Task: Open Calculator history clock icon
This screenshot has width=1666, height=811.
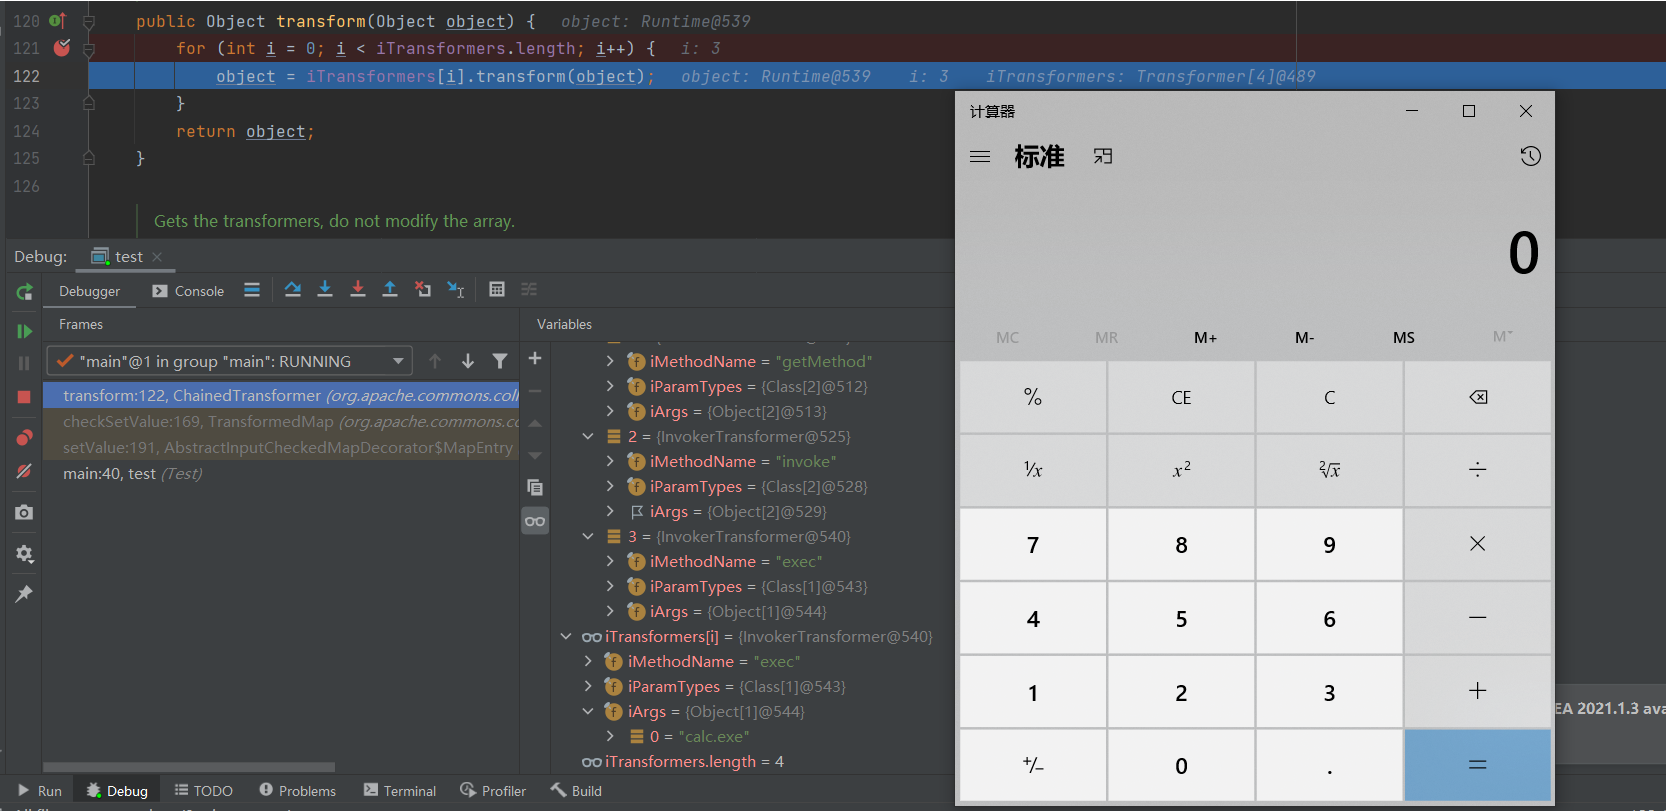Action: 1530,156
